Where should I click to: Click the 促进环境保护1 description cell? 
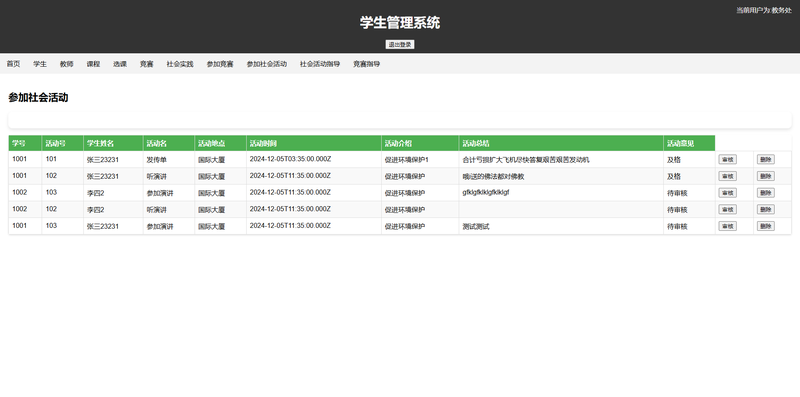(420, 160)
